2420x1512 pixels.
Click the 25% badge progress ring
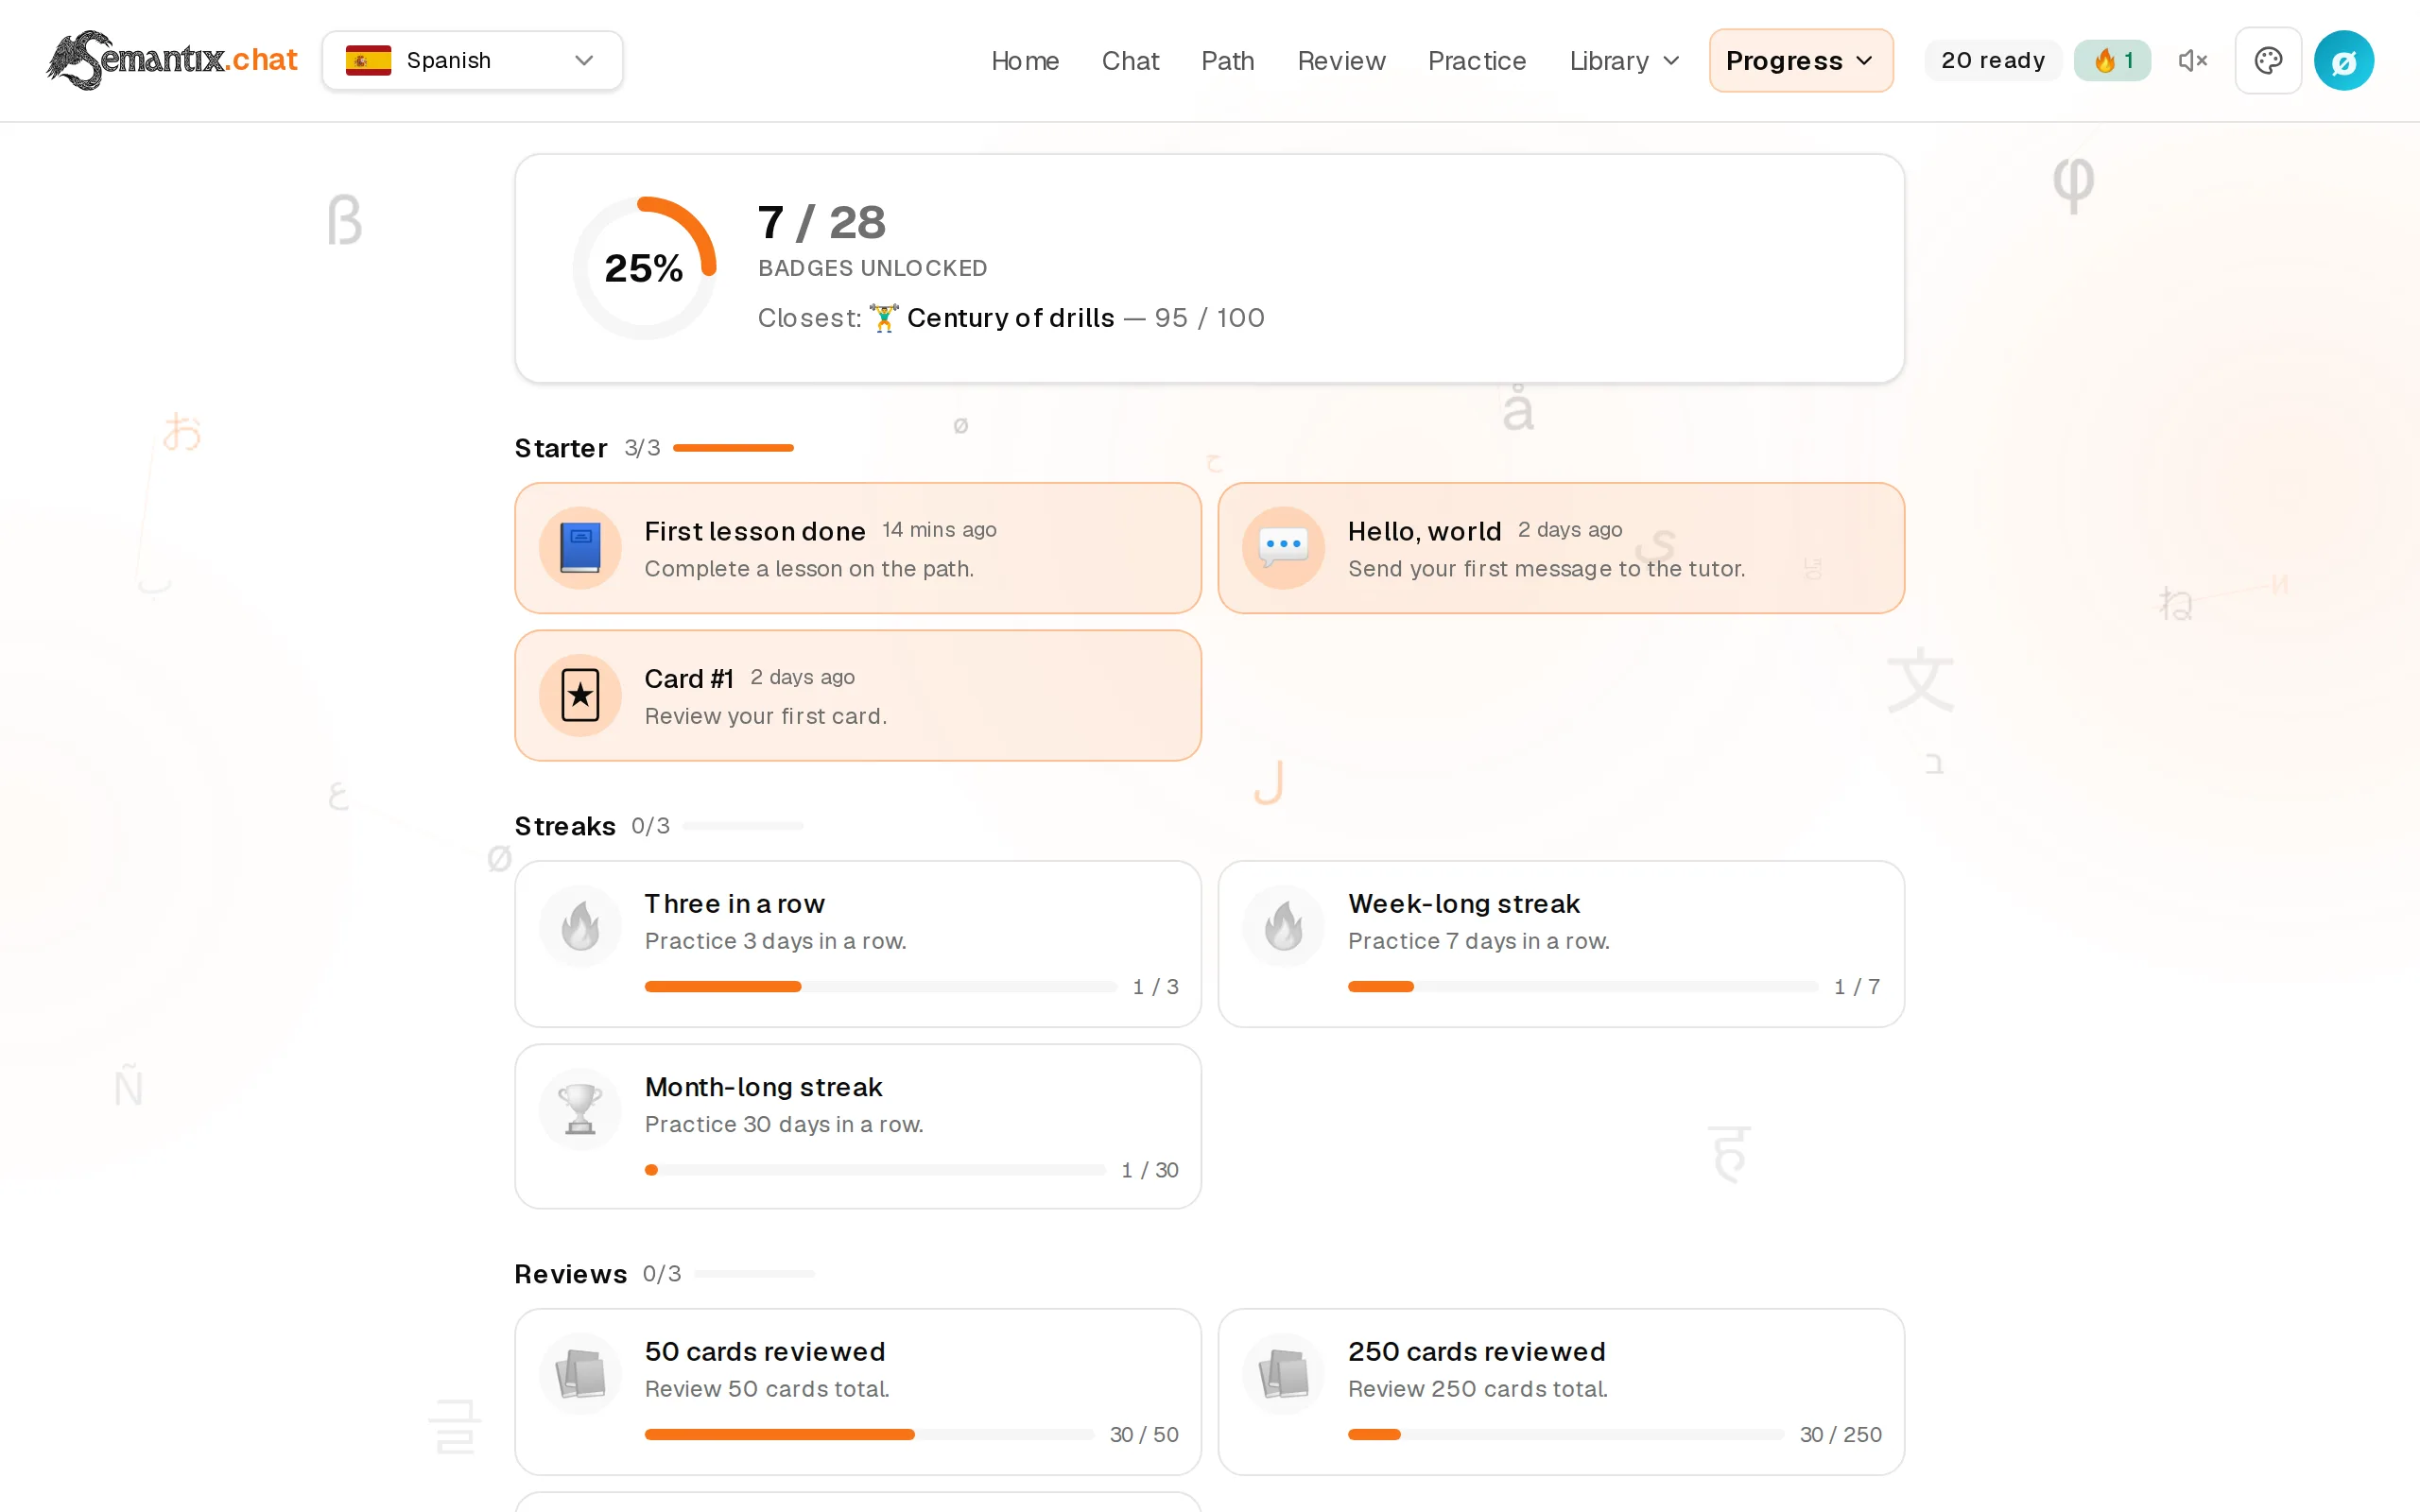coord(644,268)
